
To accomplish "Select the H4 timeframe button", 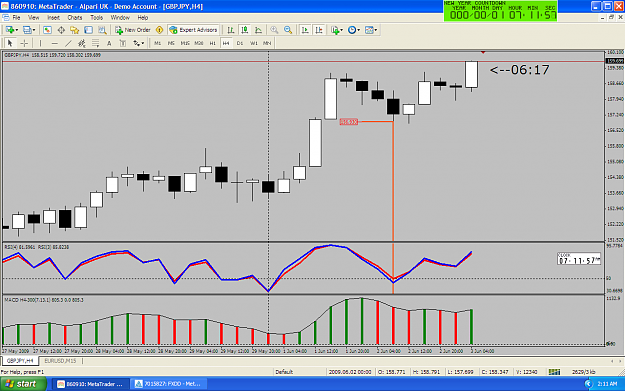I will (x=226, y=43).
